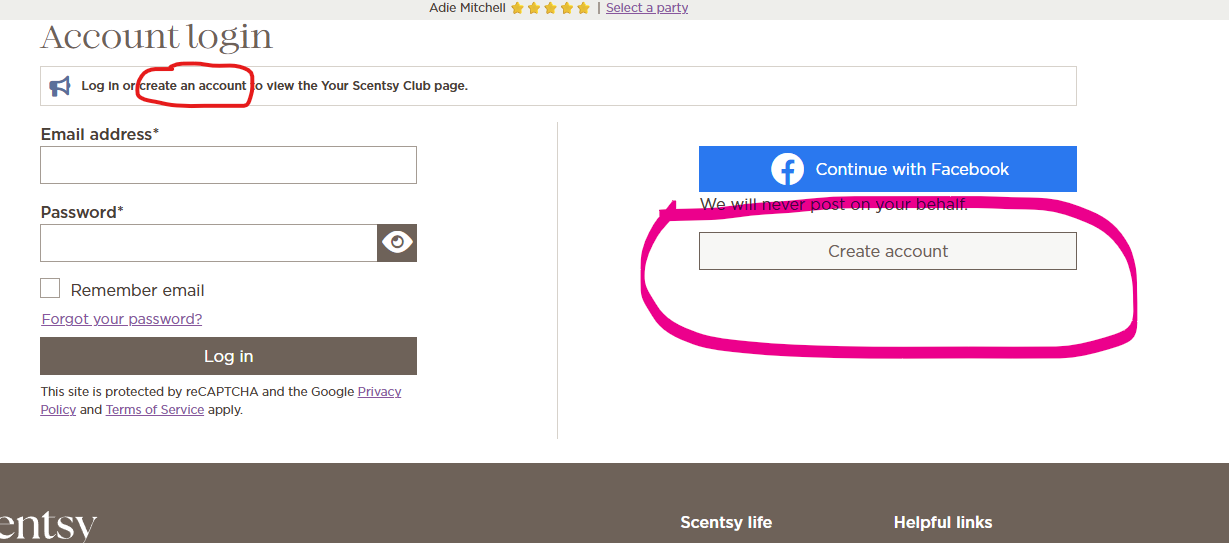Click Continue with Facebook button

coord(888,169)
